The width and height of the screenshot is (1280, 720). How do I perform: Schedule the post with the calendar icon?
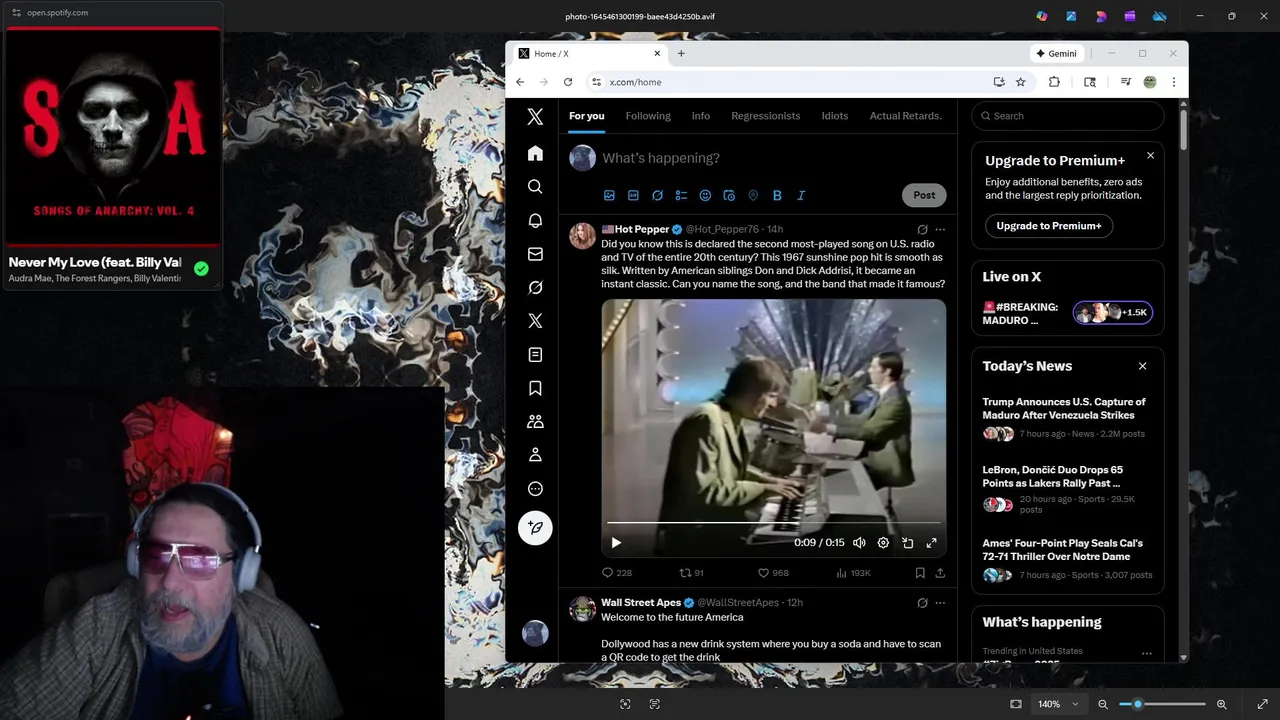pyautogui.click(x=729, y=195)
